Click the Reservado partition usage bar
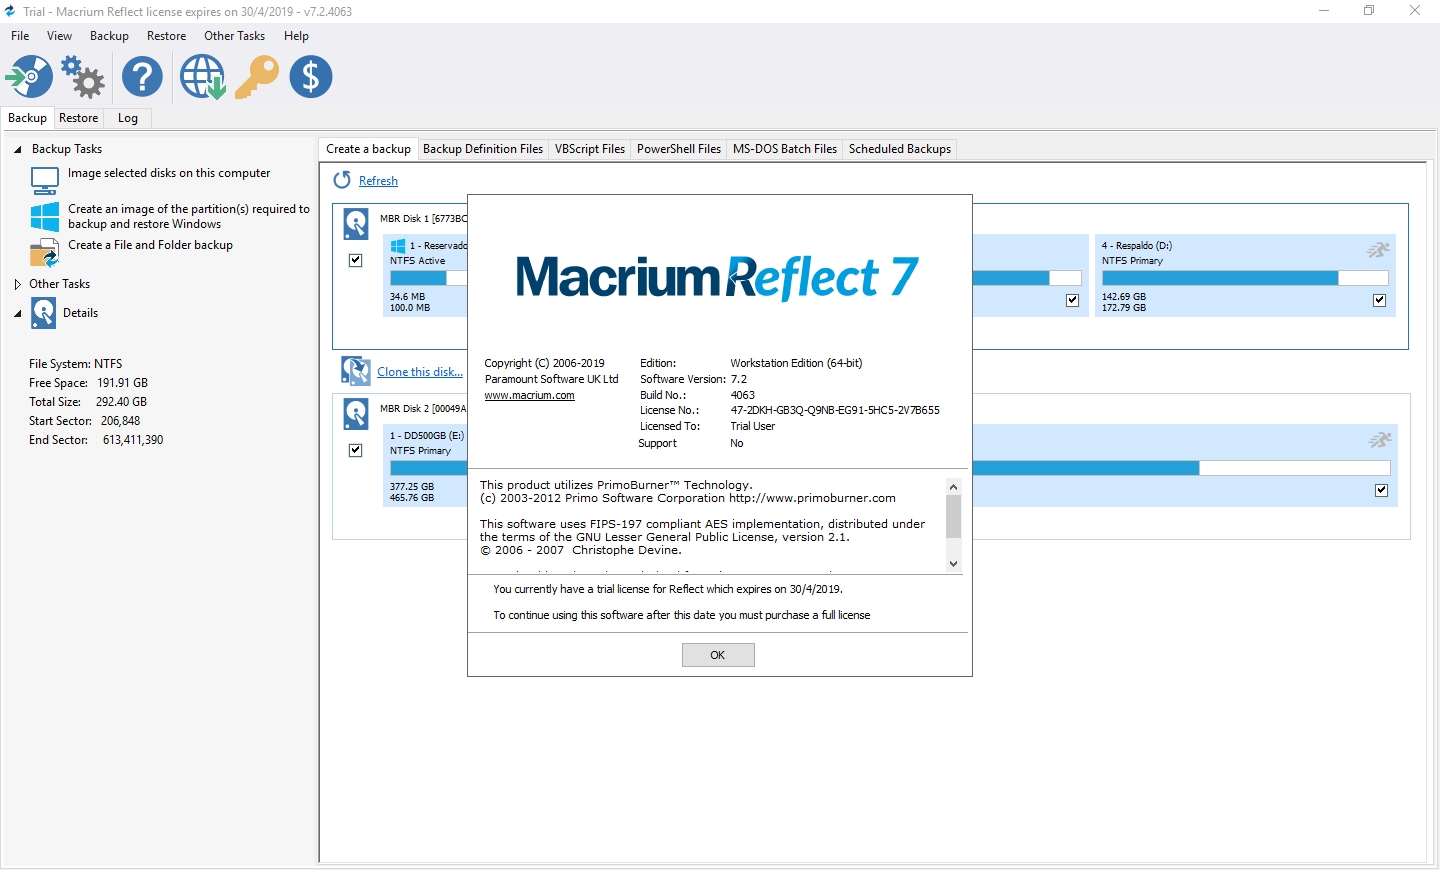The image size is (1440, 870). (428, 278)
